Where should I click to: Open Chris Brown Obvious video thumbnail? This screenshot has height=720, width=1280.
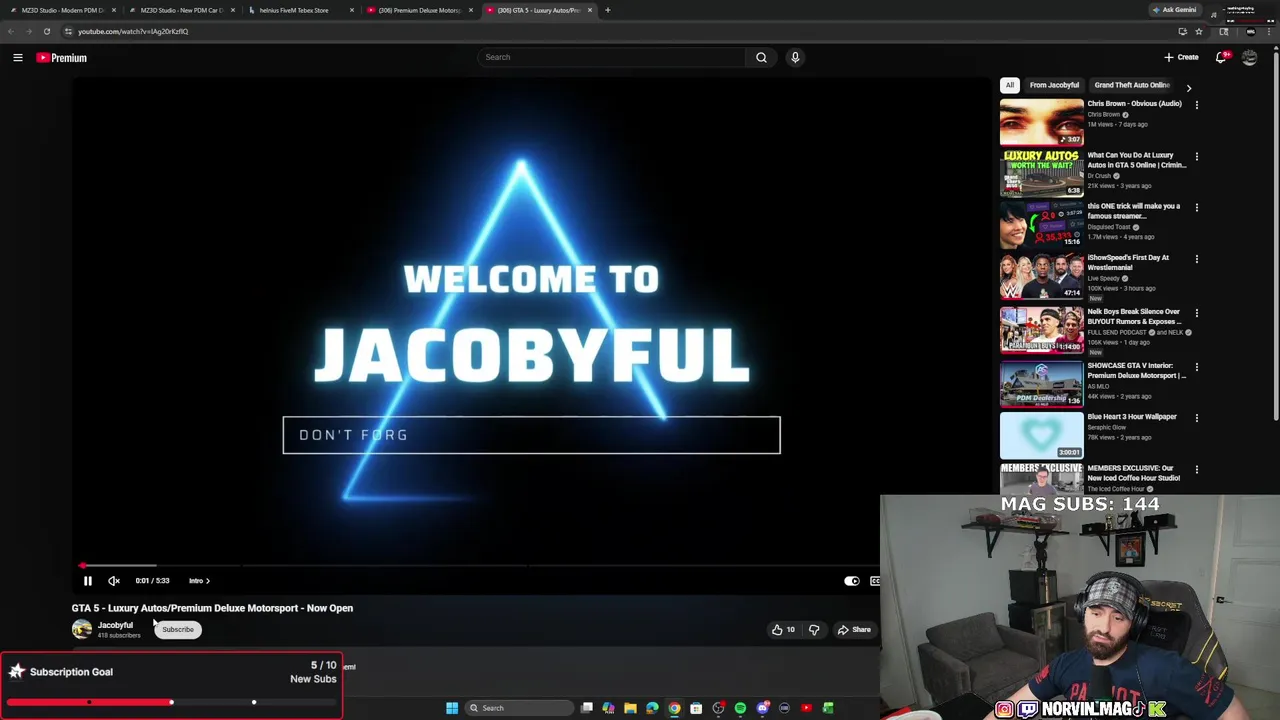(1041, 122)
